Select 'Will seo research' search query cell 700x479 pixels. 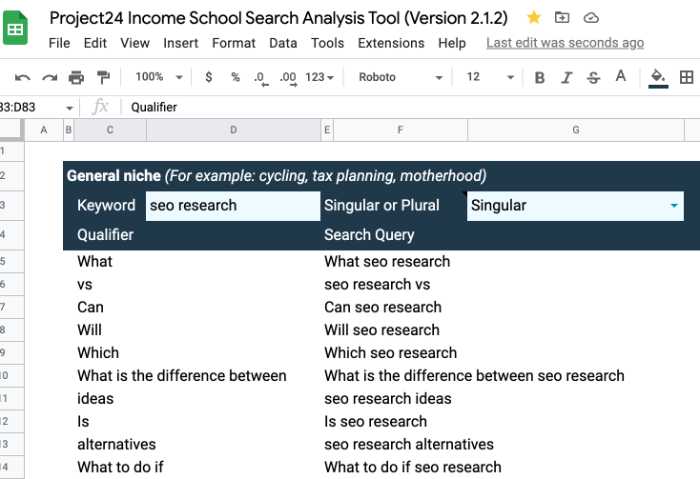tap(382, 330)
